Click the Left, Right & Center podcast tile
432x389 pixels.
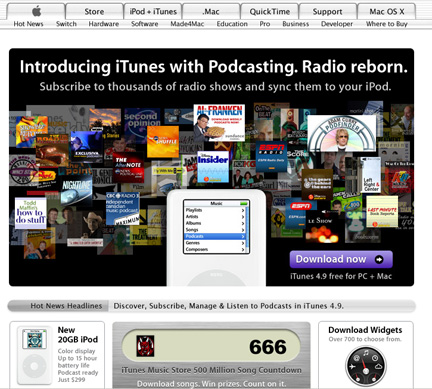click(x=371, y=175)
